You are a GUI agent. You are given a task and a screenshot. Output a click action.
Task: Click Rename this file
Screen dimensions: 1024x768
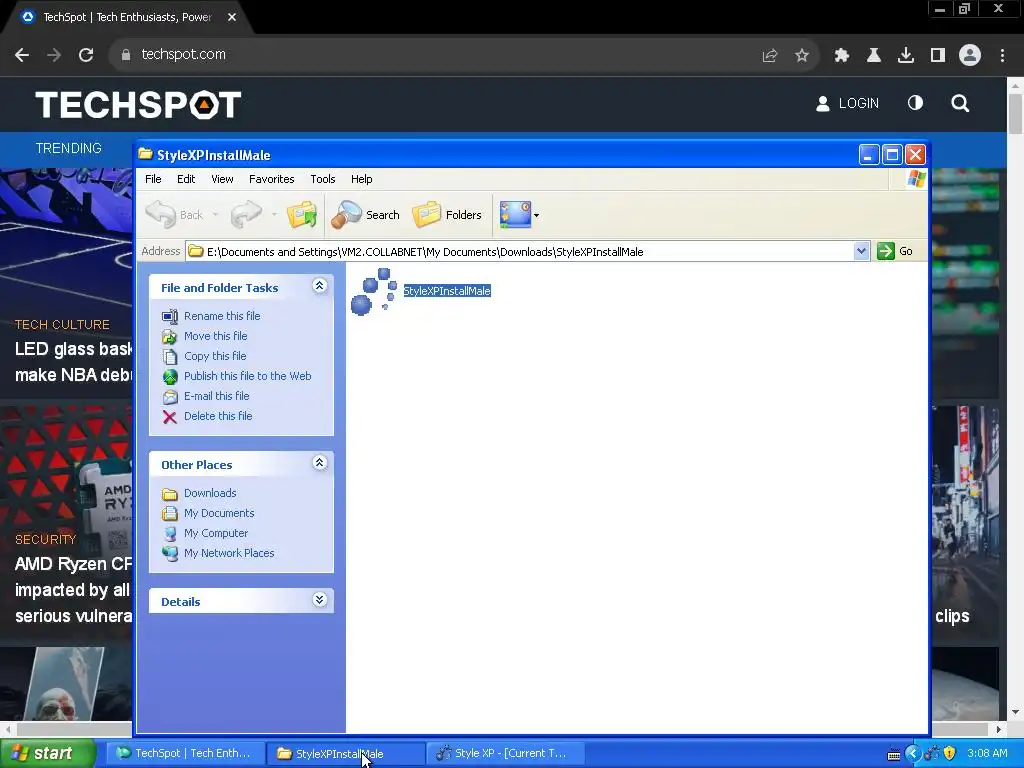point(222,316)
